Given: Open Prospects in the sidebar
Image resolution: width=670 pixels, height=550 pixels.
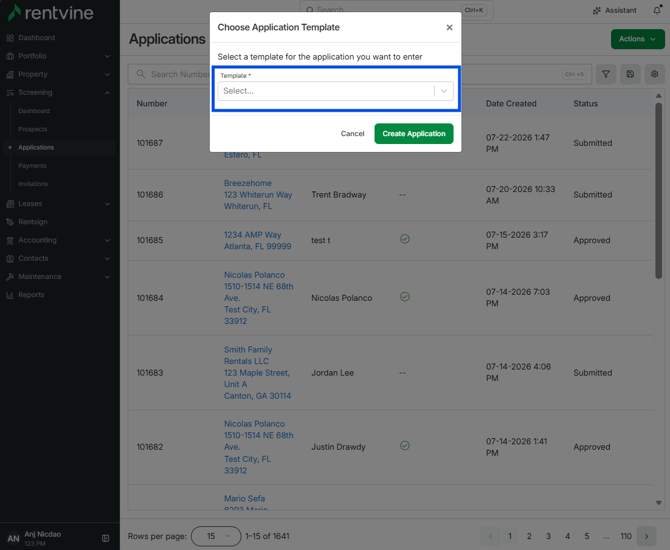Looking at the screenshot, I should (32, 129).
